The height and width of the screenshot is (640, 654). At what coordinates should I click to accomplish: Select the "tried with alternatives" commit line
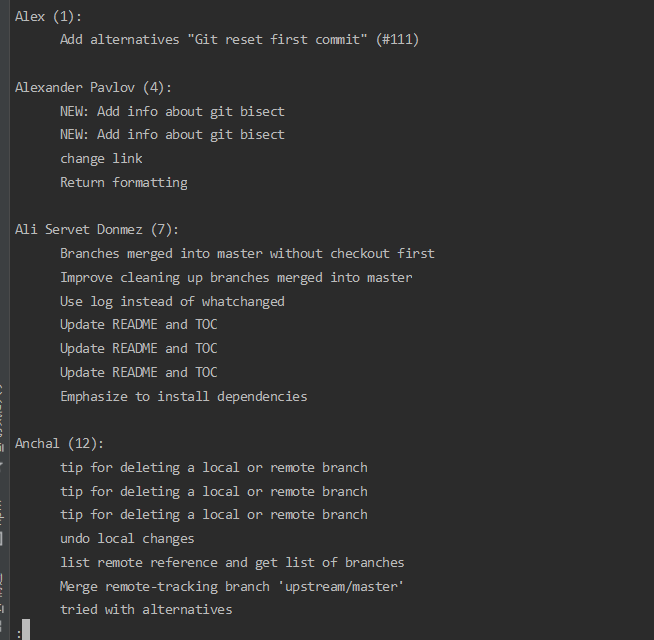tap(146, 609)
